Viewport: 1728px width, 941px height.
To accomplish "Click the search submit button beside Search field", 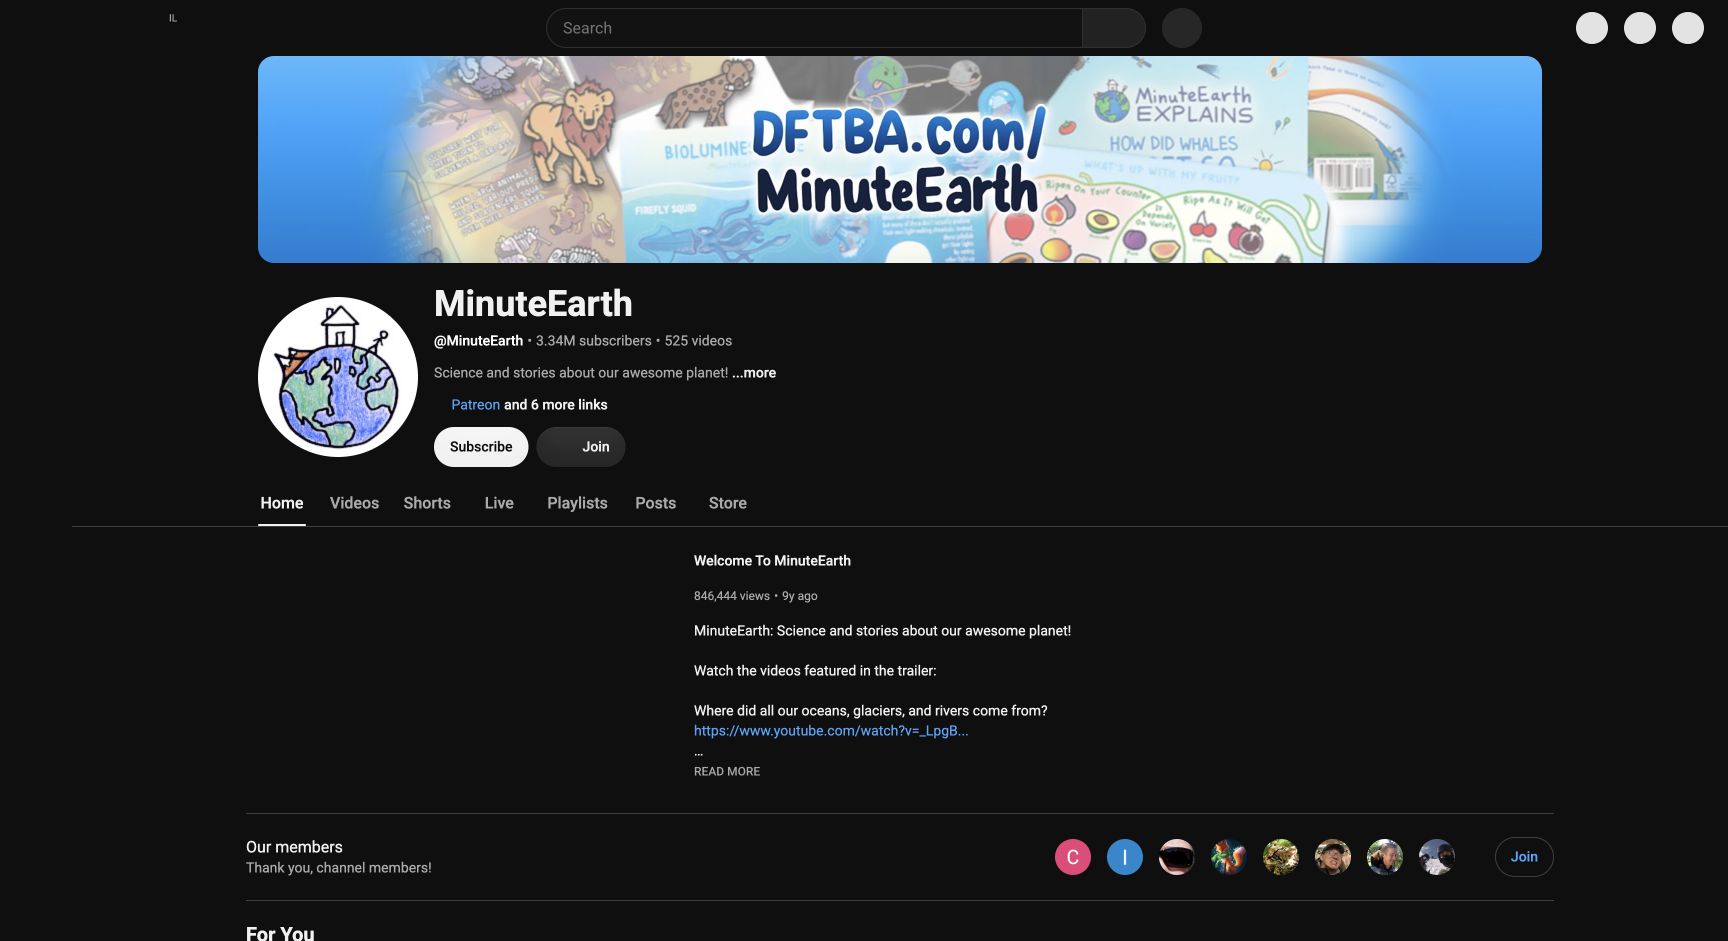I will [x=1114, y=28].
